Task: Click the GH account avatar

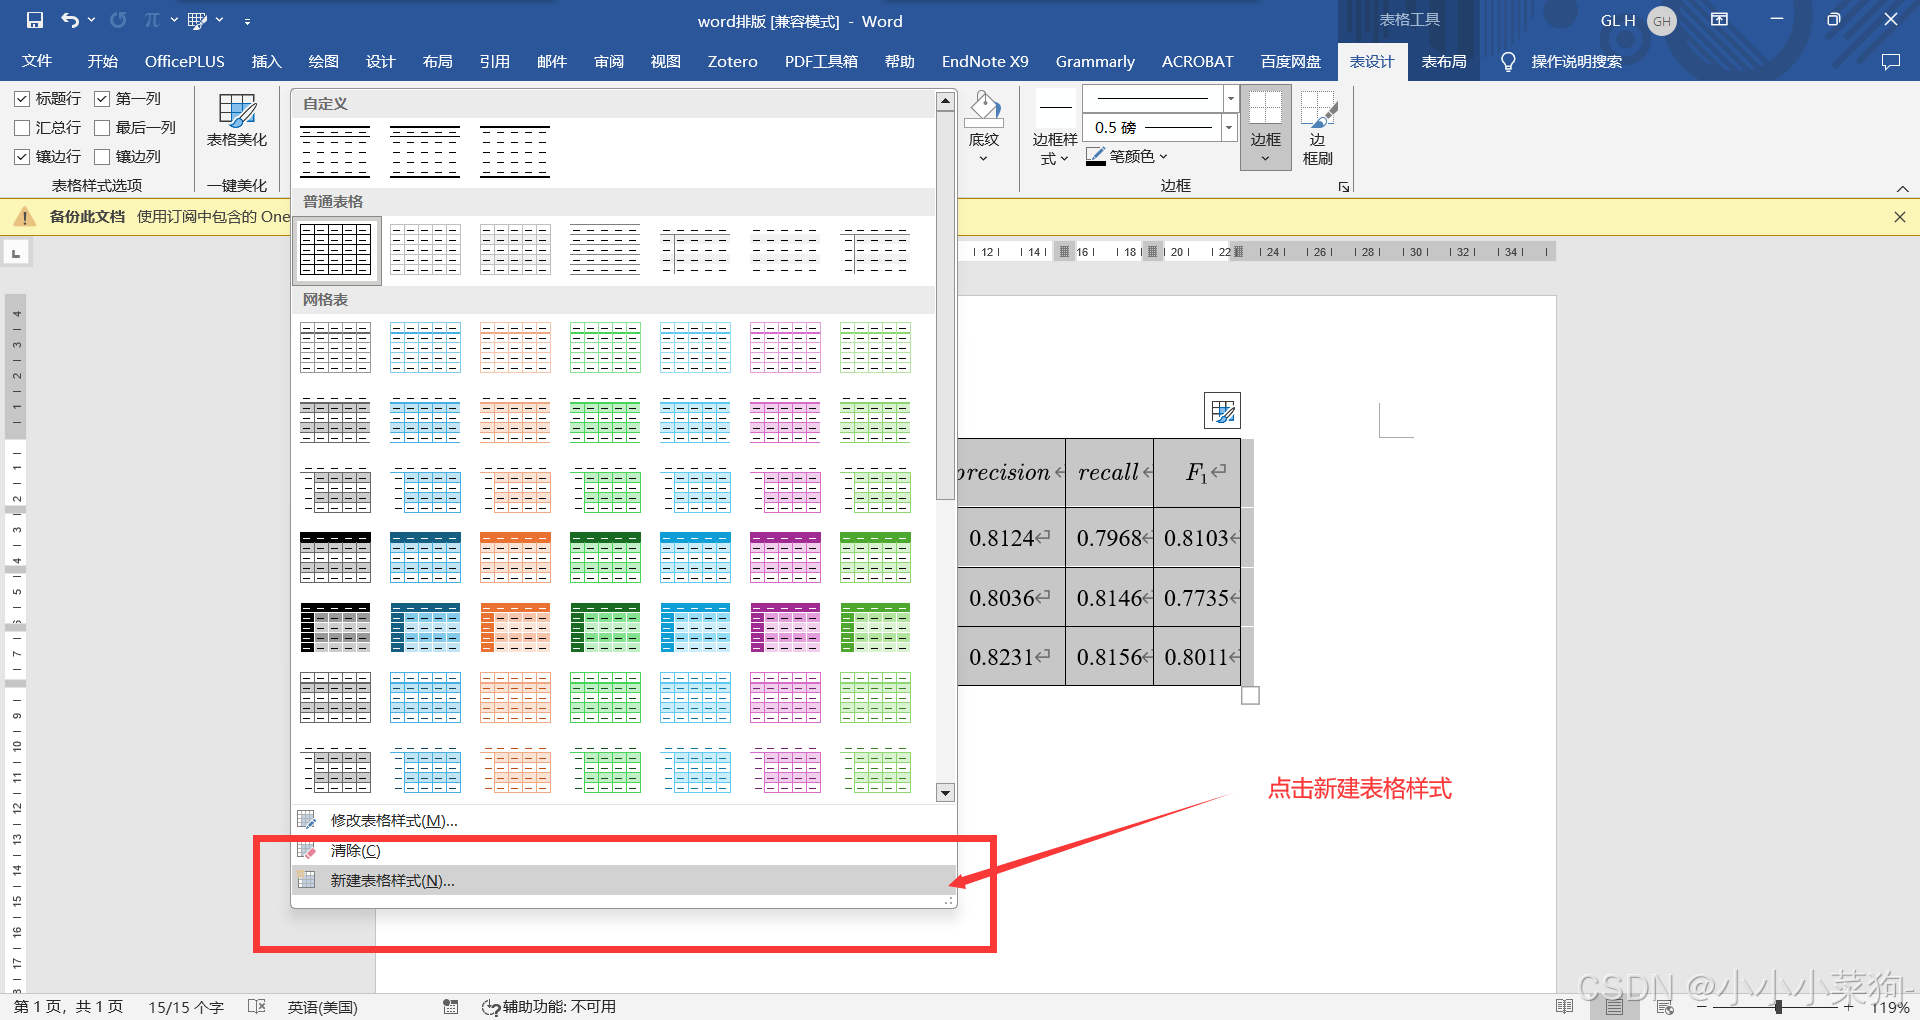Action: (x=1662, y=21)
